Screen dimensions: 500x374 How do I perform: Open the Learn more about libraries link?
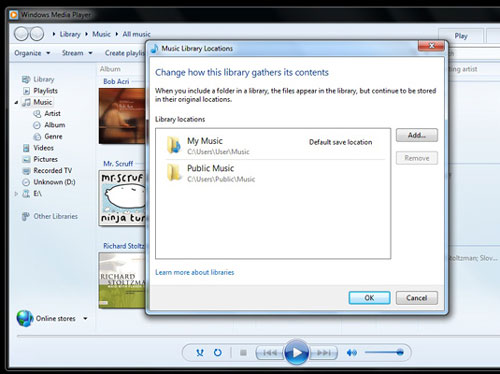(x=195, y=272)
